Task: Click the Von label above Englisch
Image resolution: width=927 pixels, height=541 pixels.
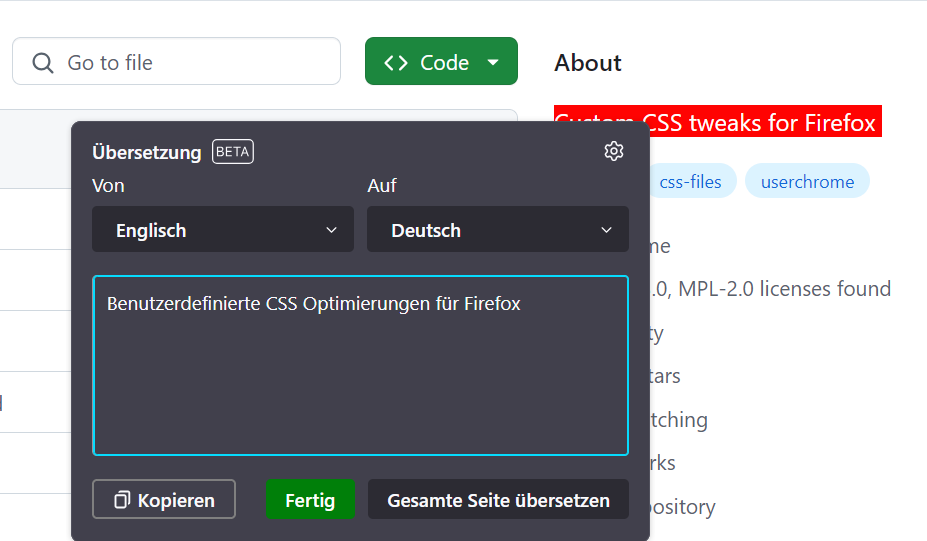Action: [x=108, y=185]
